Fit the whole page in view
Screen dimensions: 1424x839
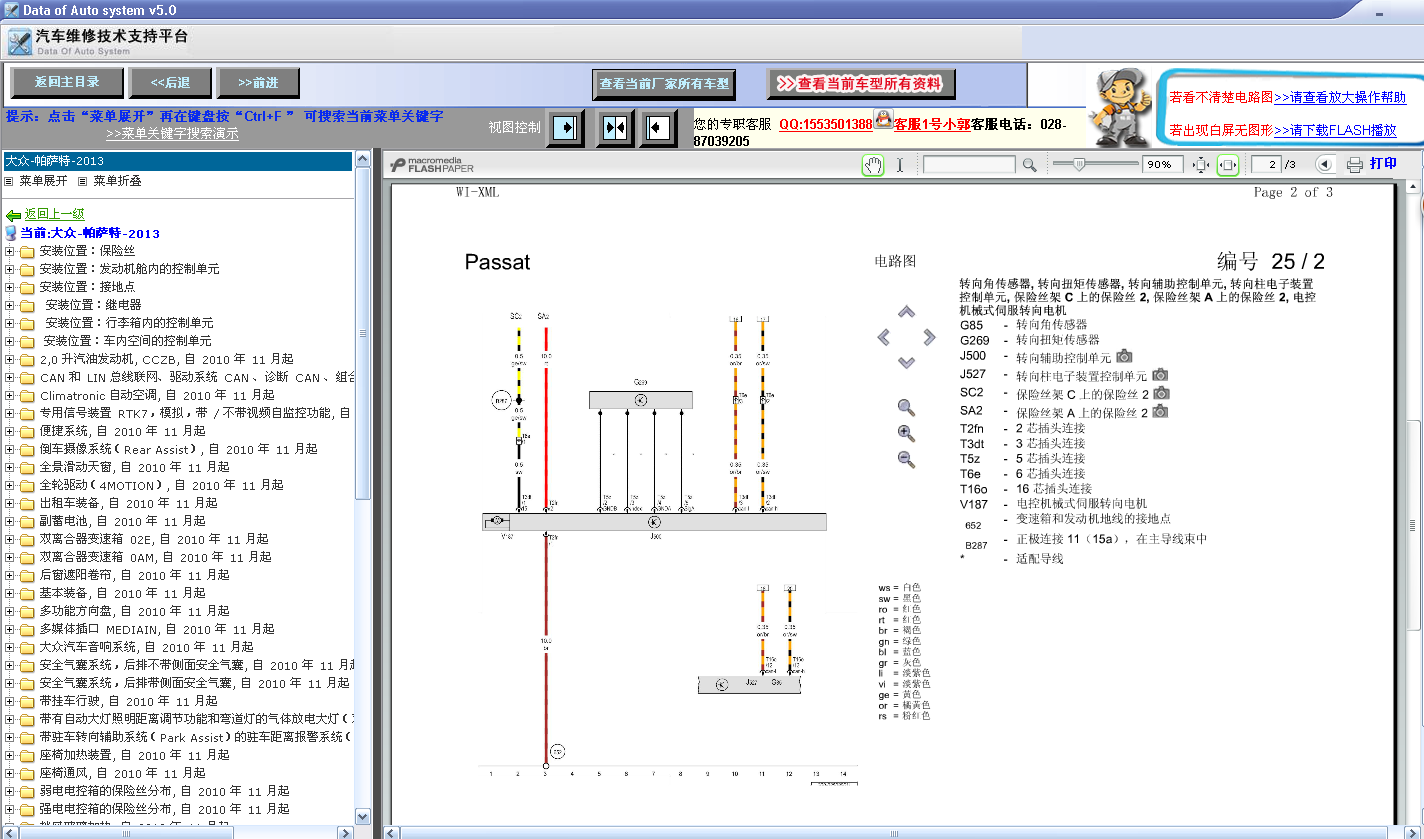[1201, 165]
